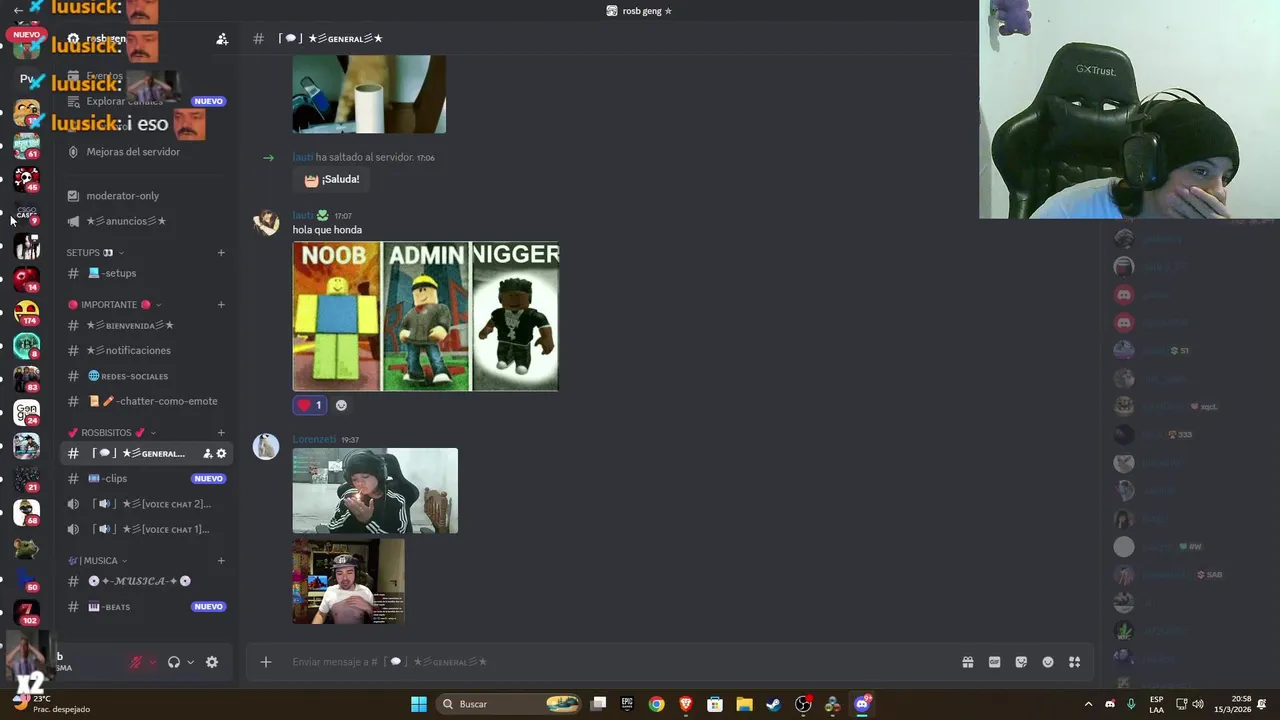Open lauti's Roblox meme image attachment
The height and width of the screenshot is (720, 1280).
tap(426, 316)
